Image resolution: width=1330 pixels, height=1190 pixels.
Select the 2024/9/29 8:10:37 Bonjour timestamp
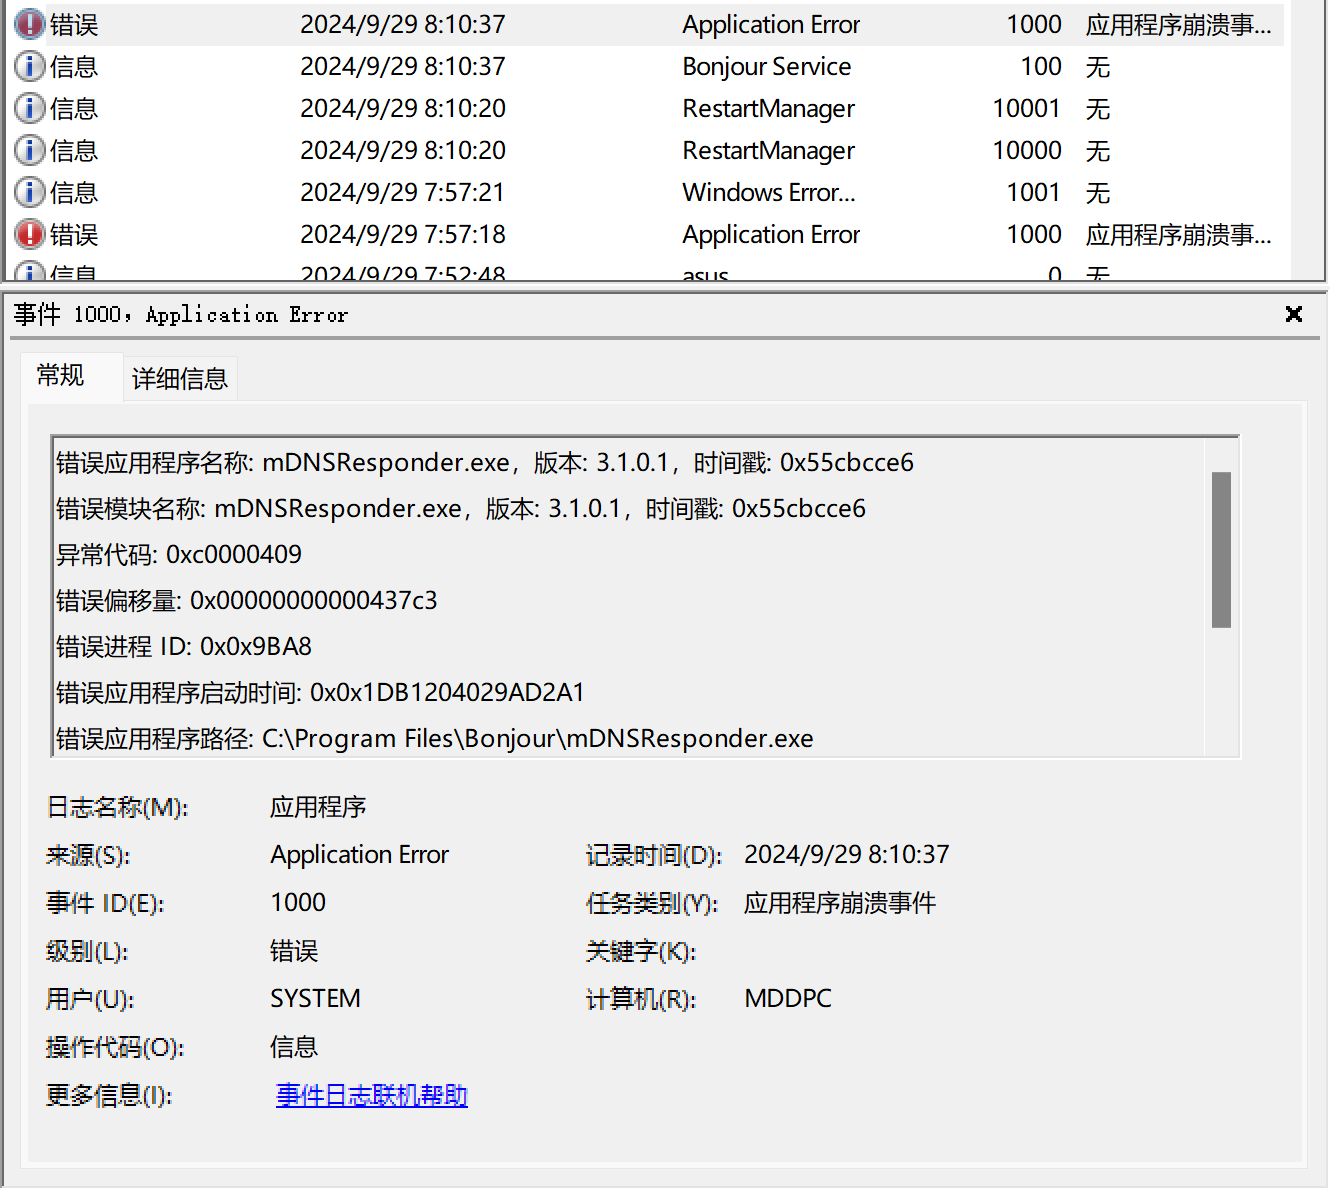coord(403,66)
